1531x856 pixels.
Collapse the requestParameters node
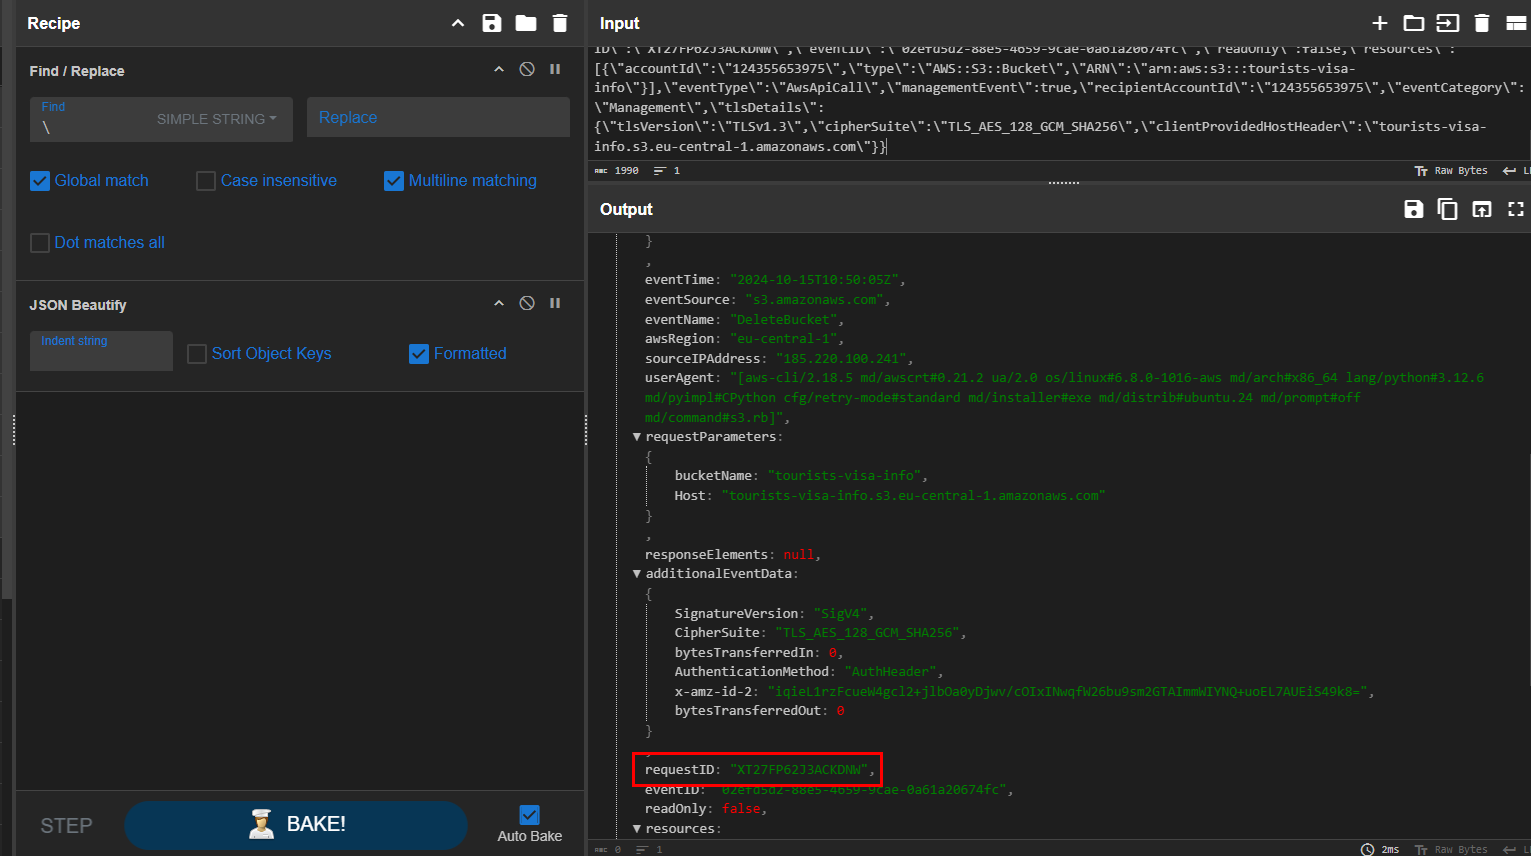[637, 437]
